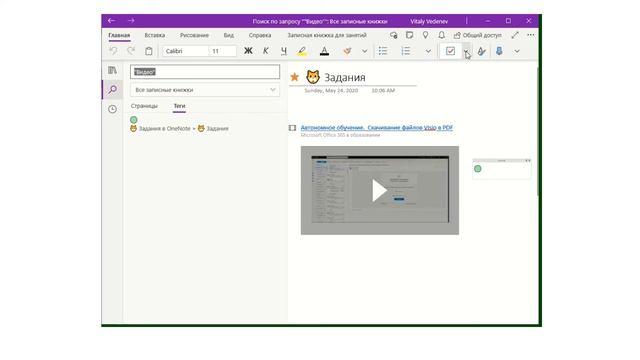The height and width of the screenshot is (360, 640).
Task: Open notifications bell icon
Action: pos(442,35)
